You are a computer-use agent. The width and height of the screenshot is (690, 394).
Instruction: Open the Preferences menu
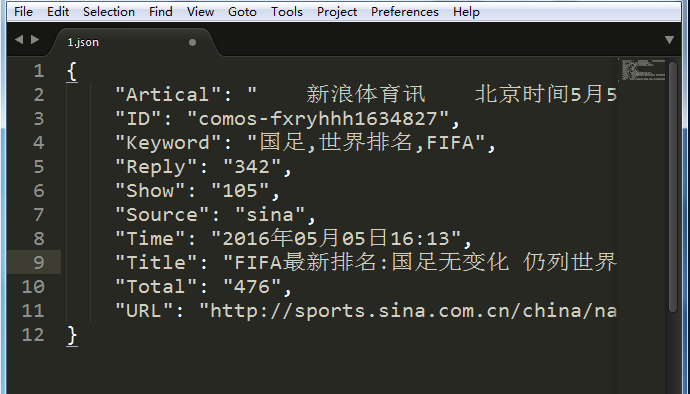click(405, 11)
